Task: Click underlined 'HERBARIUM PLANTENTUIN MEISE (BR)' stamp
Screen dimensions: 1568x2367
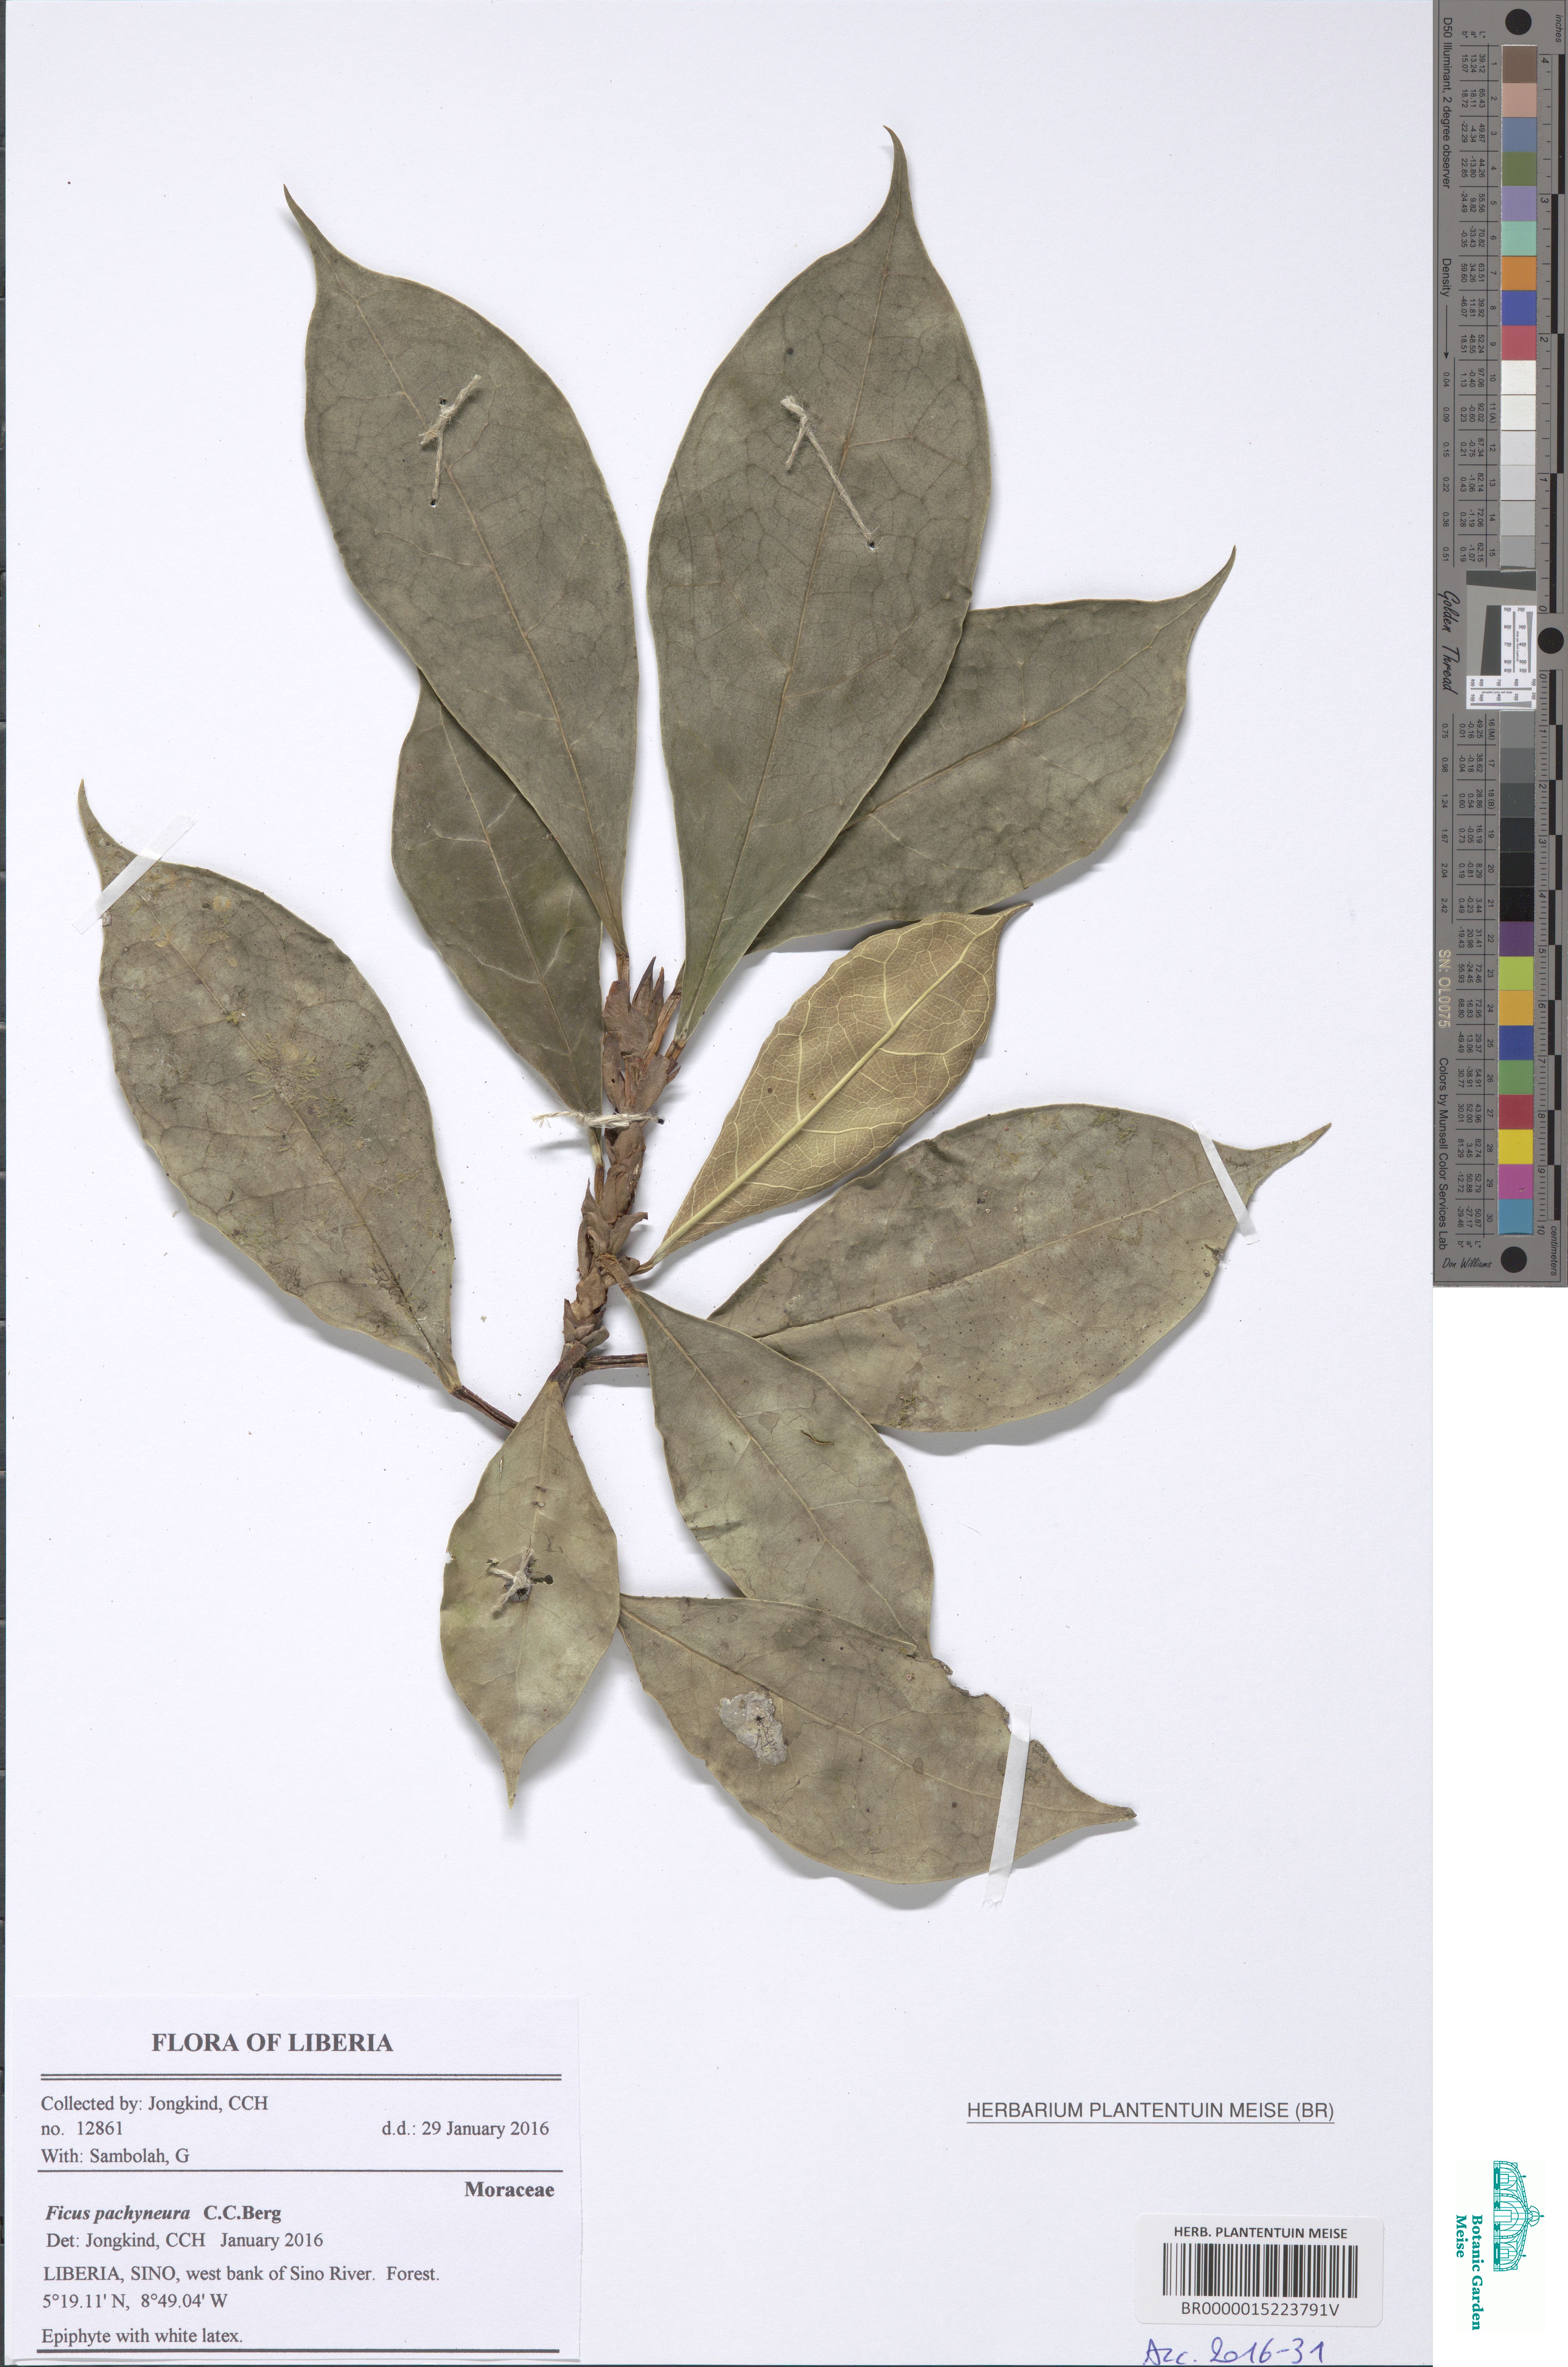Action: pyautogui.click(x=1150, y=2110)
